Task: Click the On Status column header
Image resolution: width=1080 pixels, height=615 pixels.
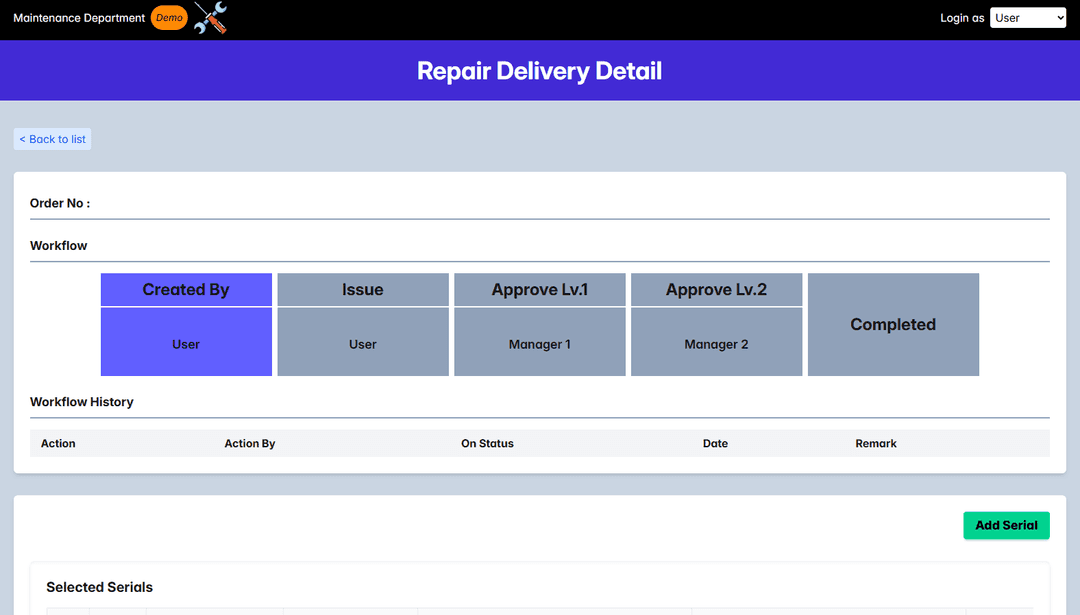Action: (487, 443)
